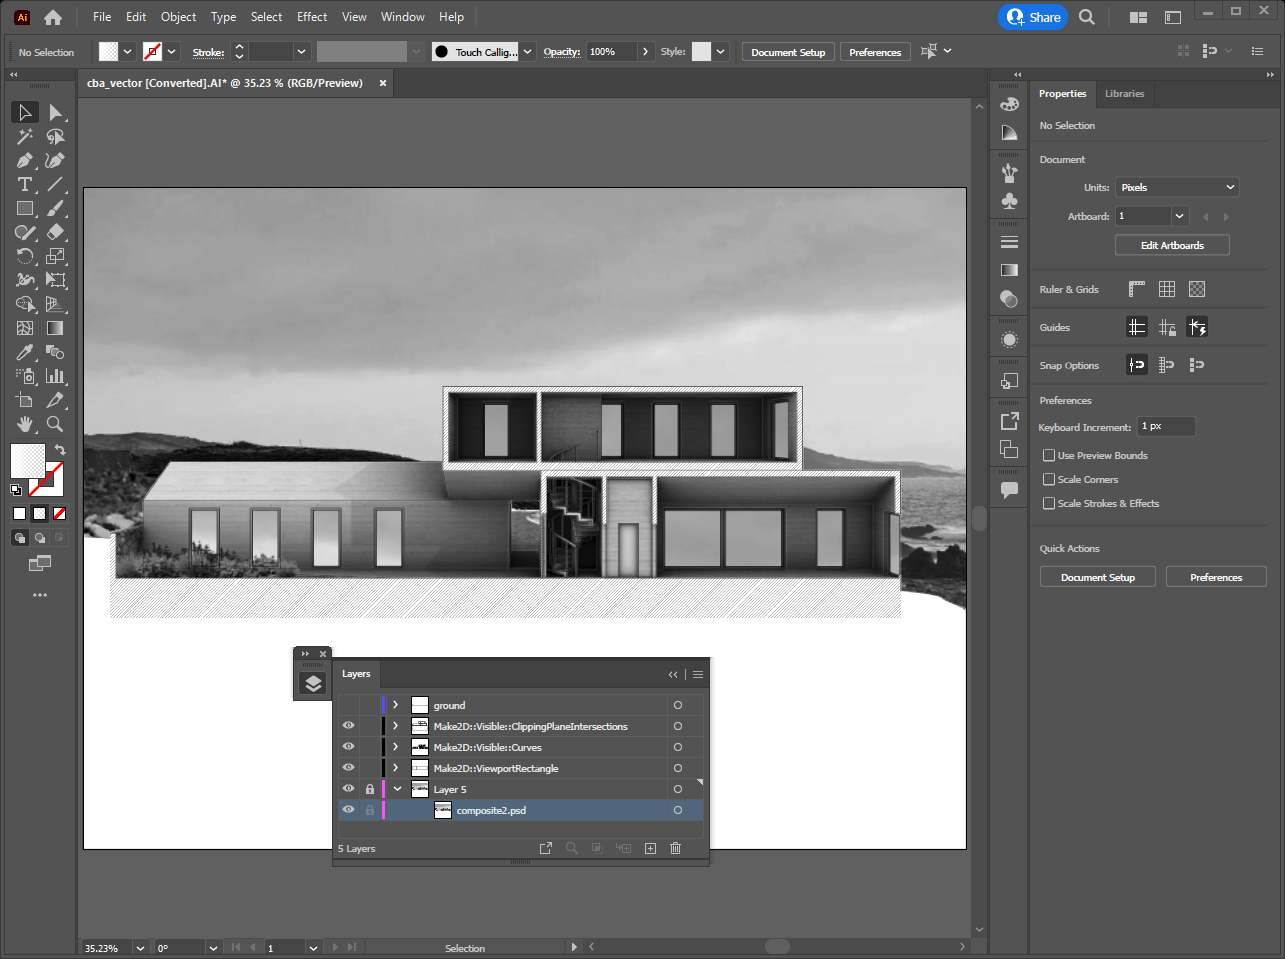Check the Scale Corners option
Image resolution: width=1285 pixels, height=959 pixels.
point(1049,479)
